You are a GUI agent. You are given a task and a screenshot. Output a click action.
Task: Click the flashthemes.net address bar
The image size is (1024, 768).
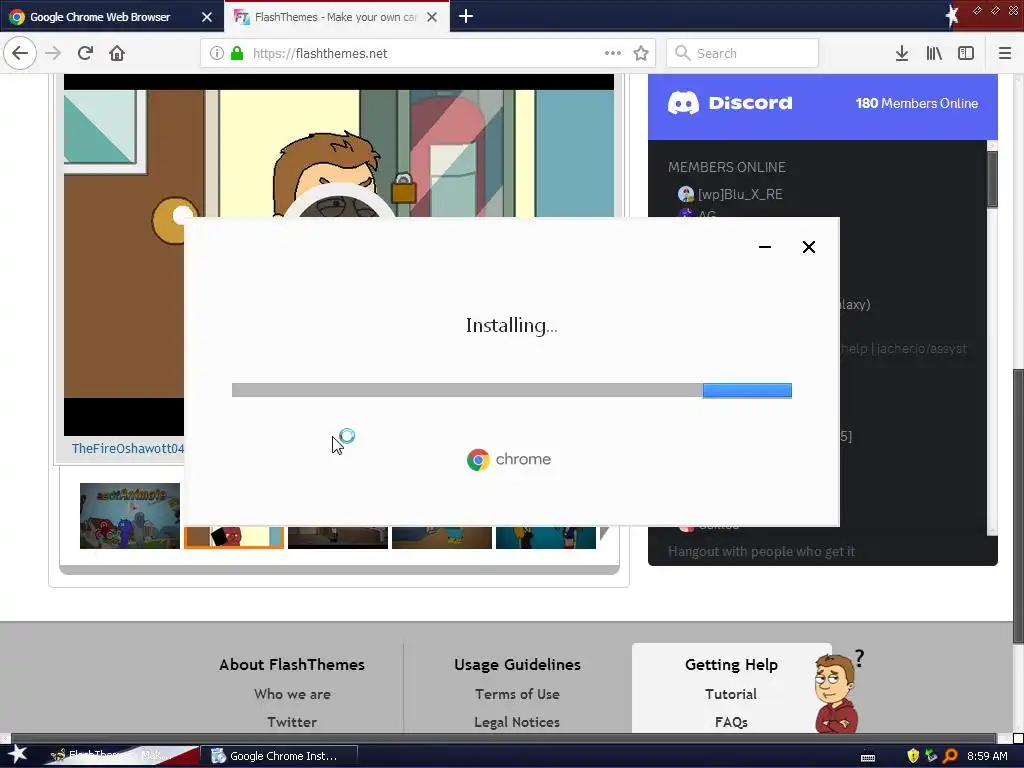pyautogui.click(x=428, y=53)
